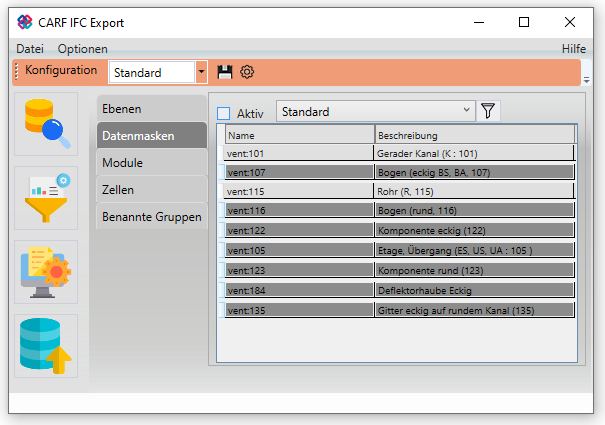The height and width of the screenshot is (425, 605).
Task: Click the Bogen (eckig BS, BA, 107) cell
Action: [x=475, y=172]
